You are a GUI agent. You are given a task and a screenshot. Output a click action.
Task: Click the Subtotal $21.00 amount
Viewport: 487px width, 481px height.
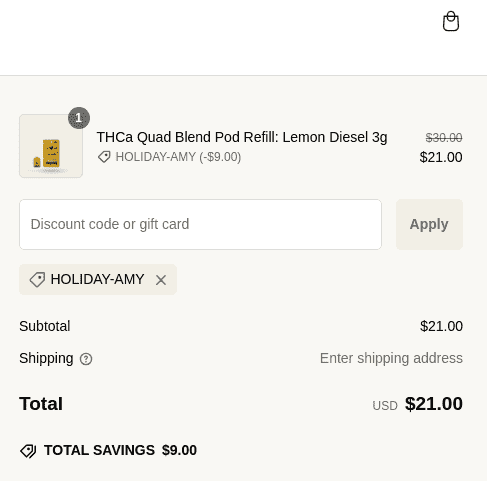441,326
